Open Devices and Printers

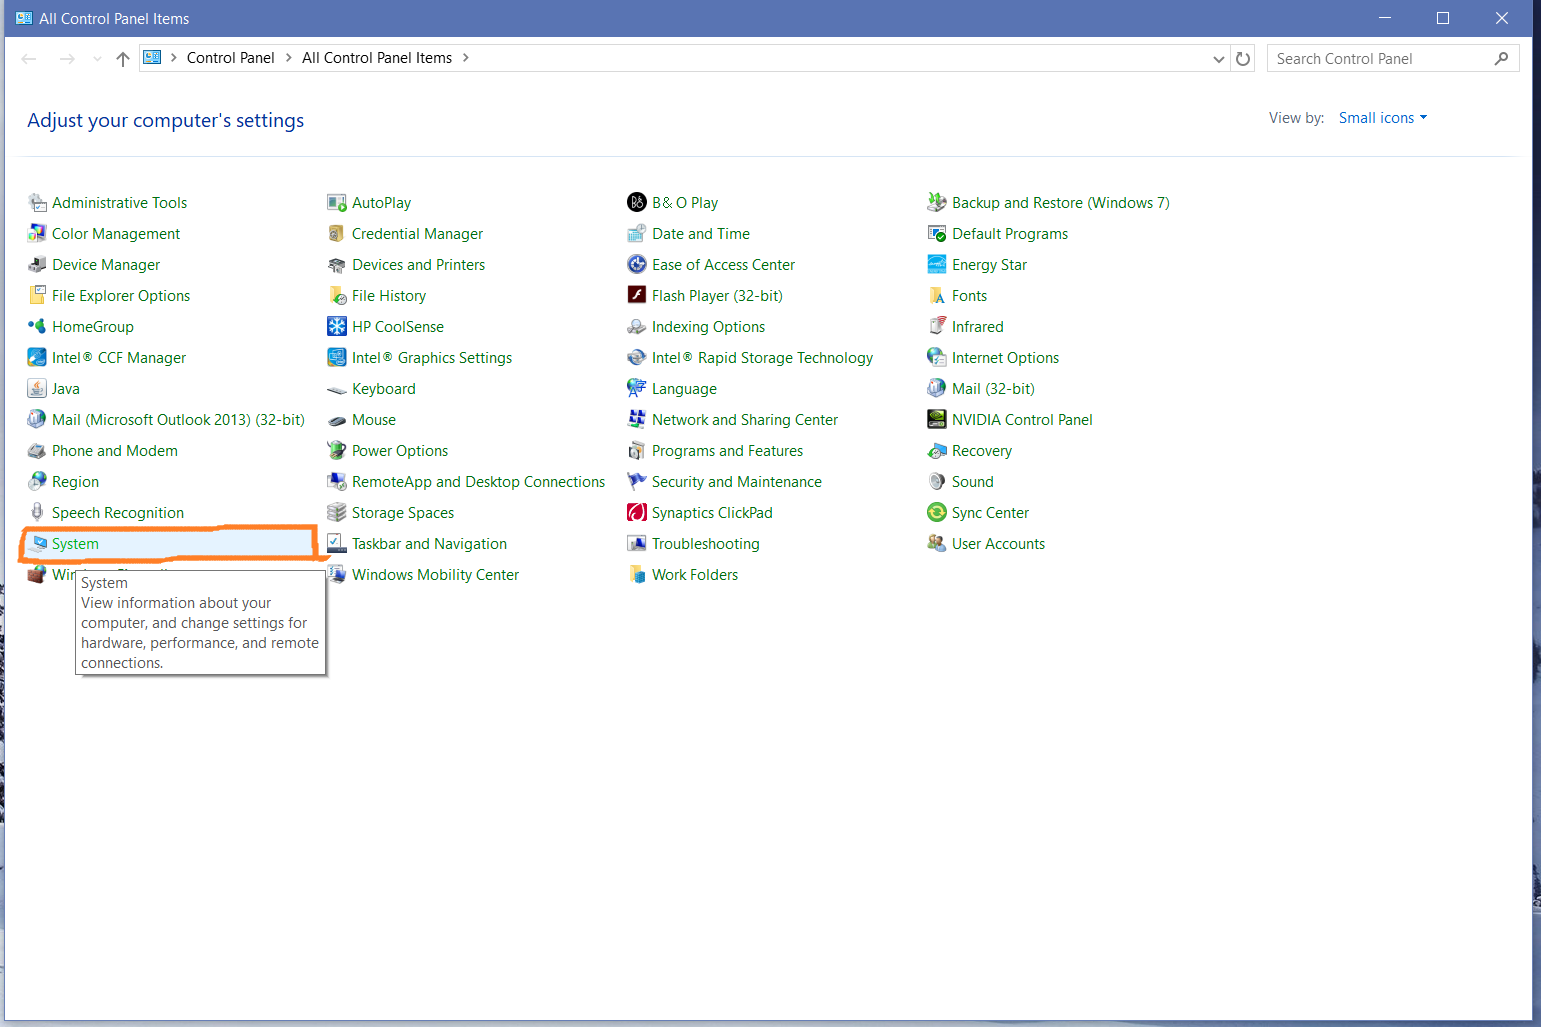418,265
